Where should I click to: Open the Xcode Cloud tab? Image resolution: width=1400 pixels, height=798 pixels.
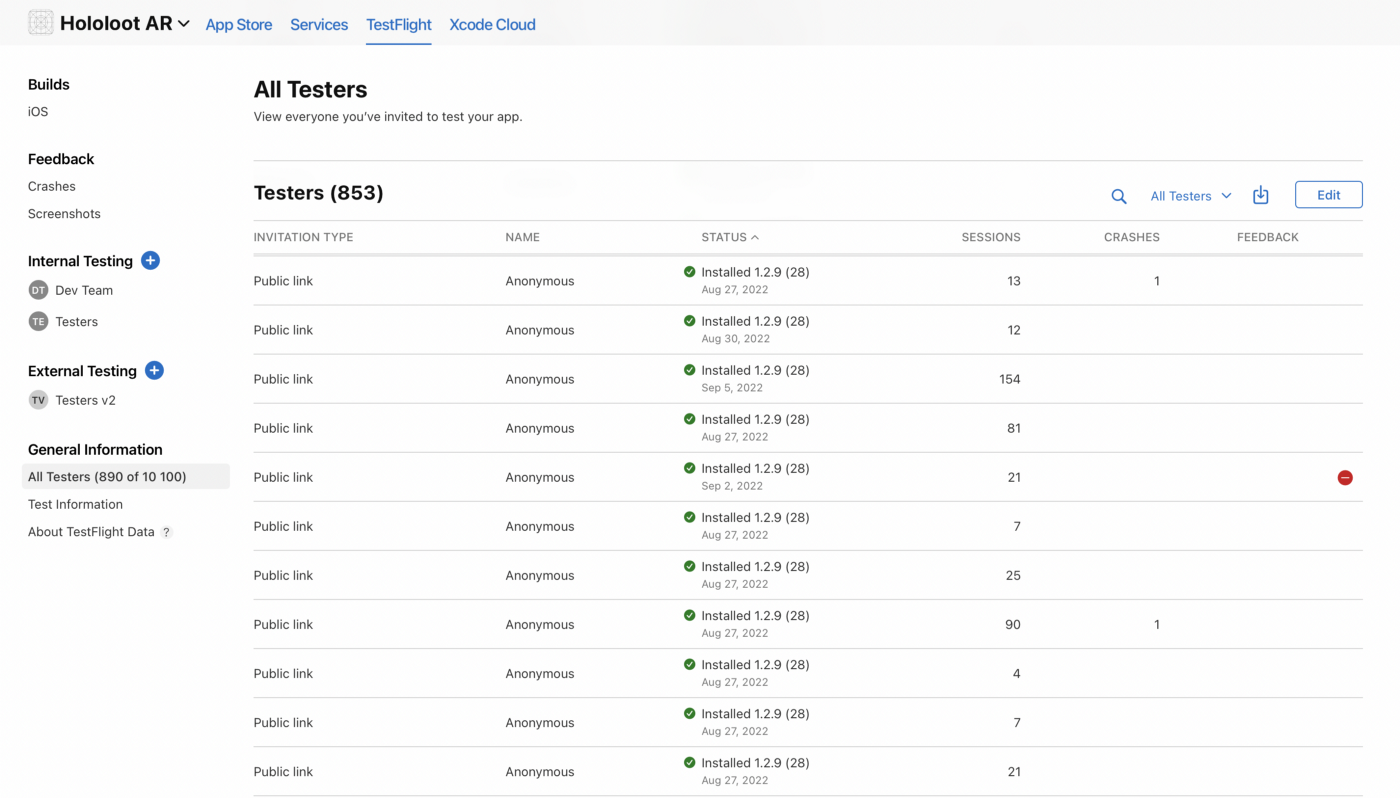pyautogui.click(x=492, y=25)
